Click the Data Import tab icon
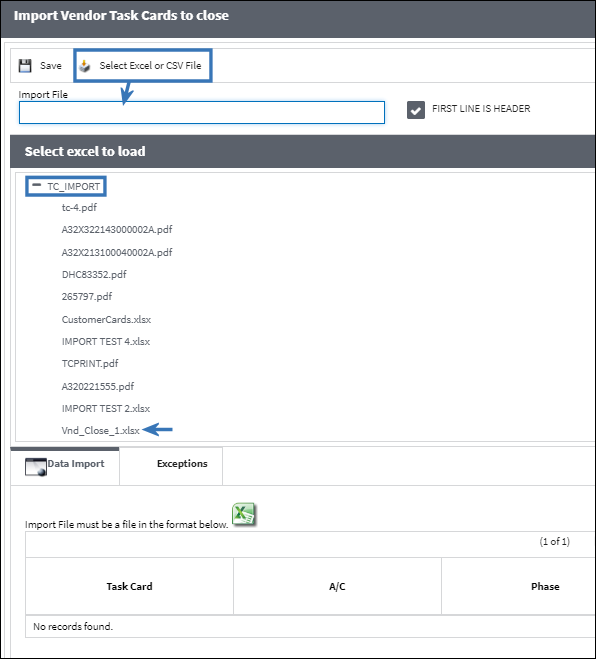The width and height of the screenshot is (596, 659). (36, 467)
